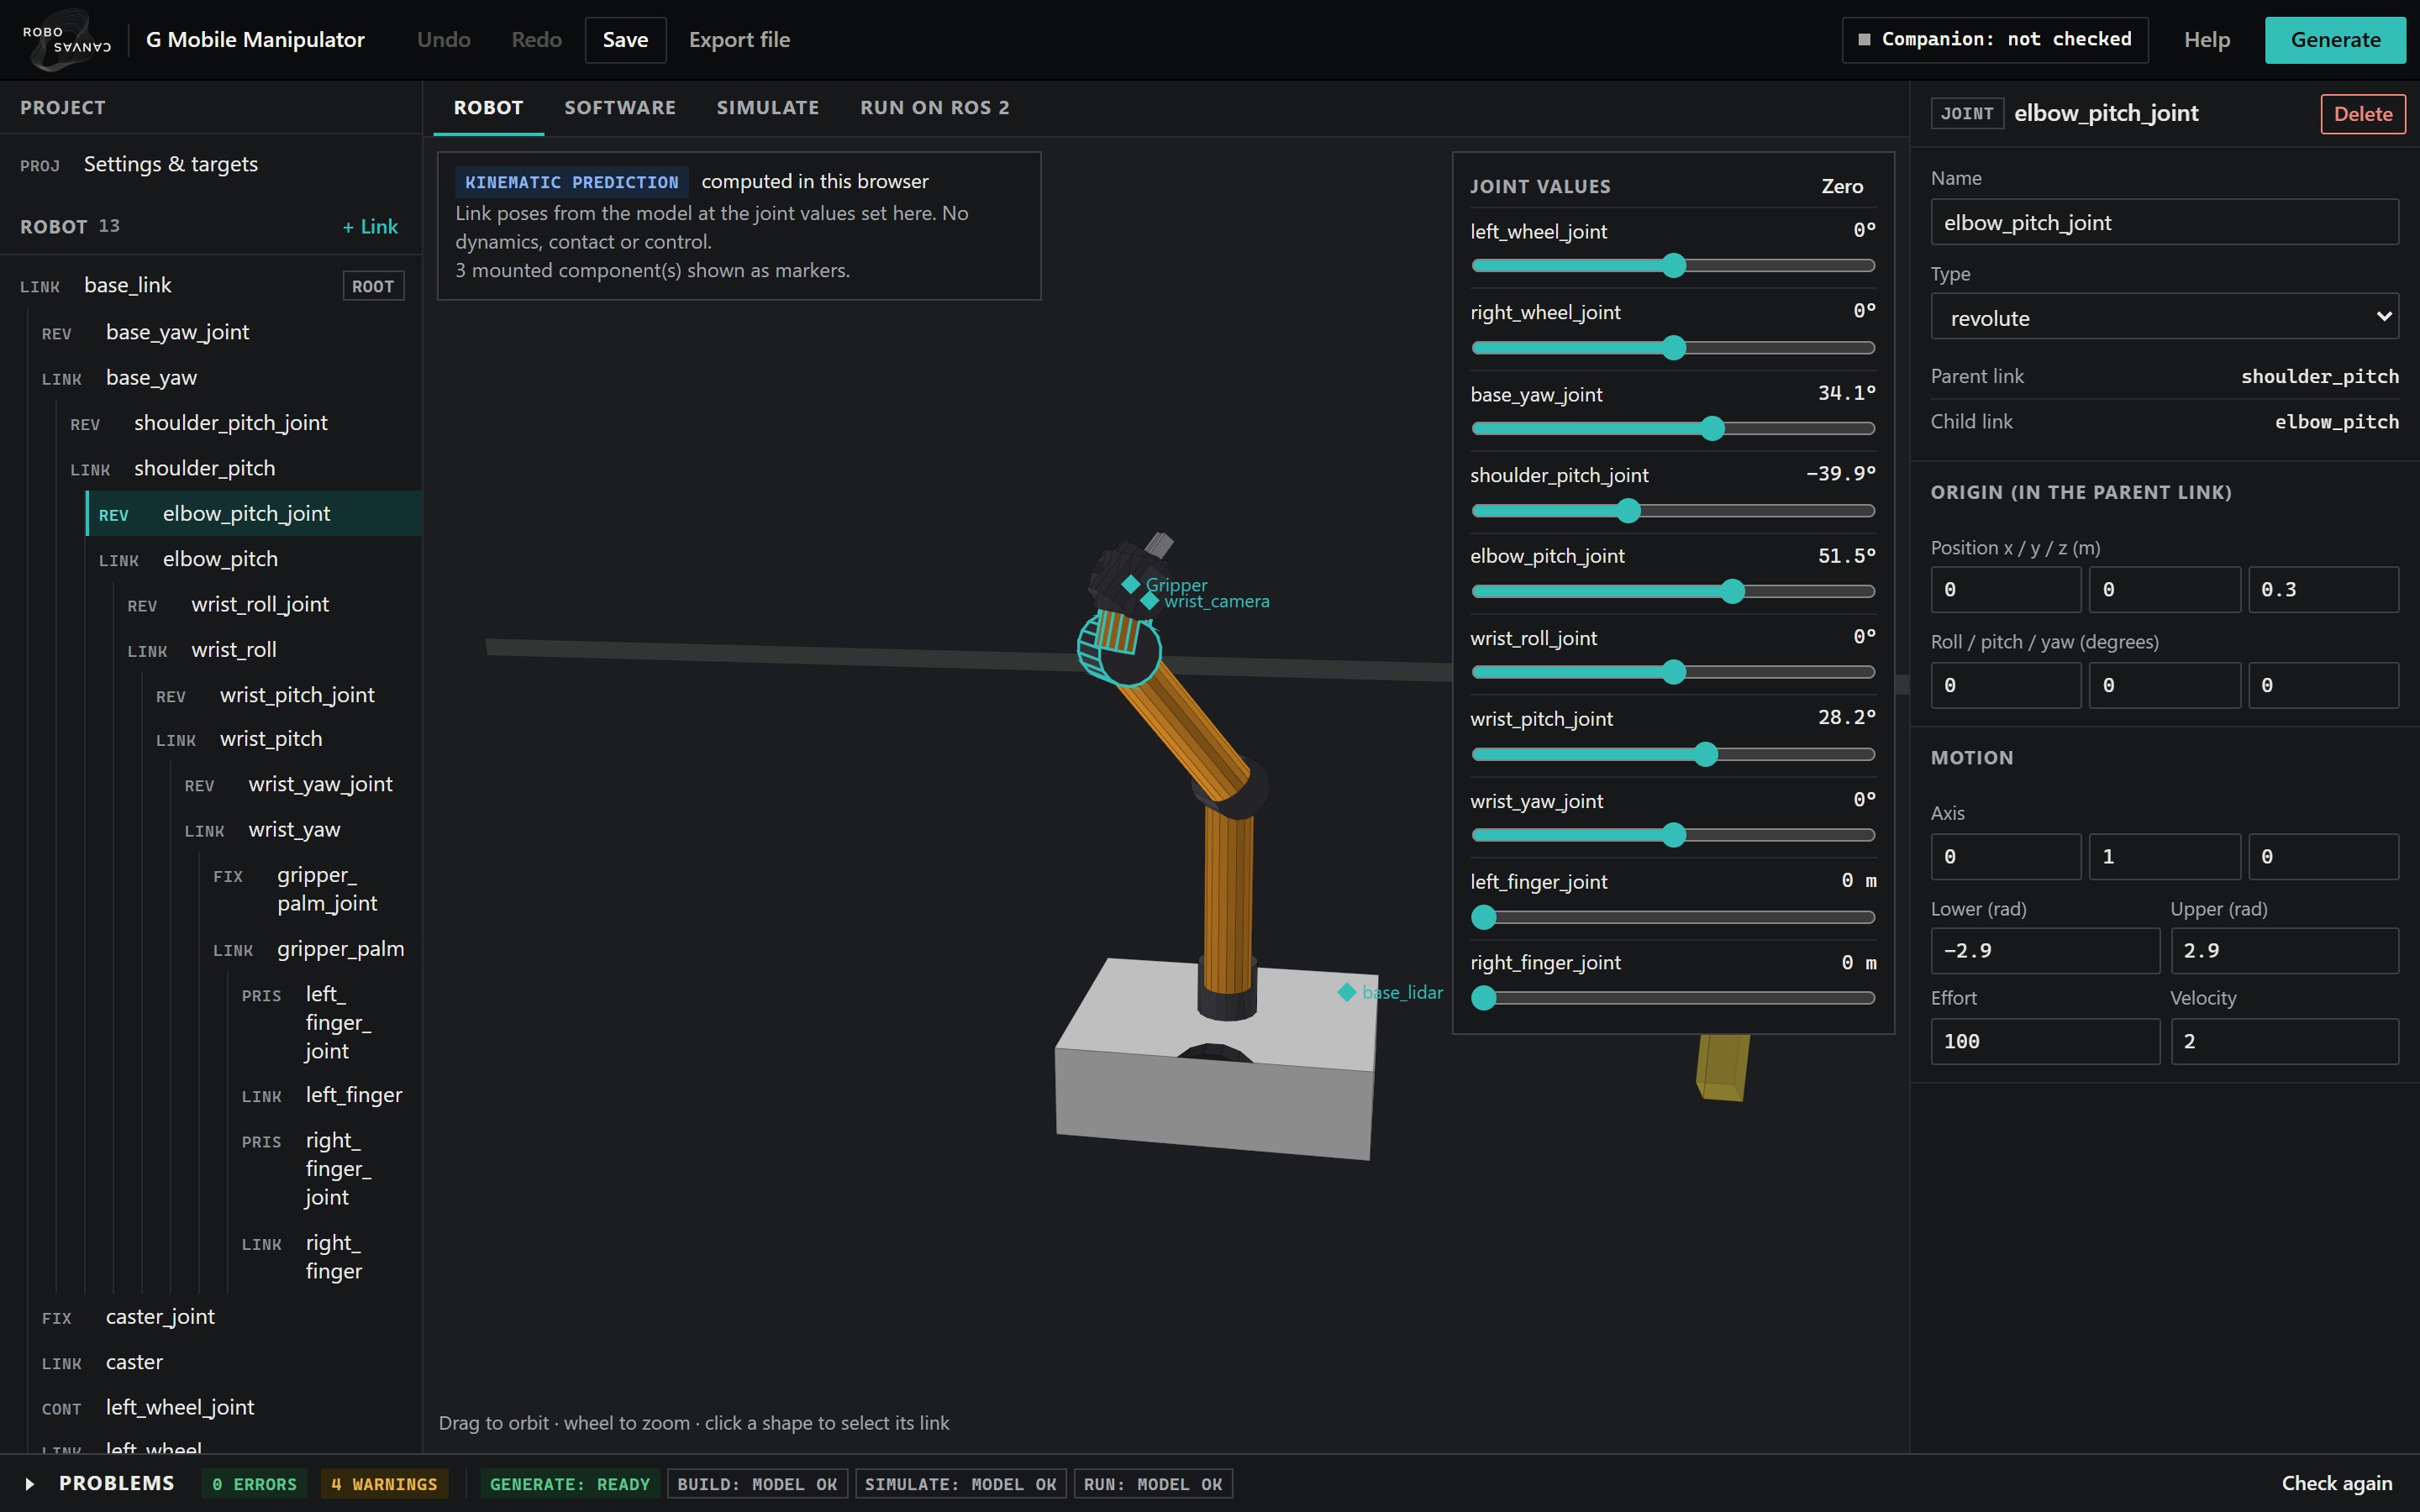Click the 4 WARNINGS badge

[x=384, y=1484]
